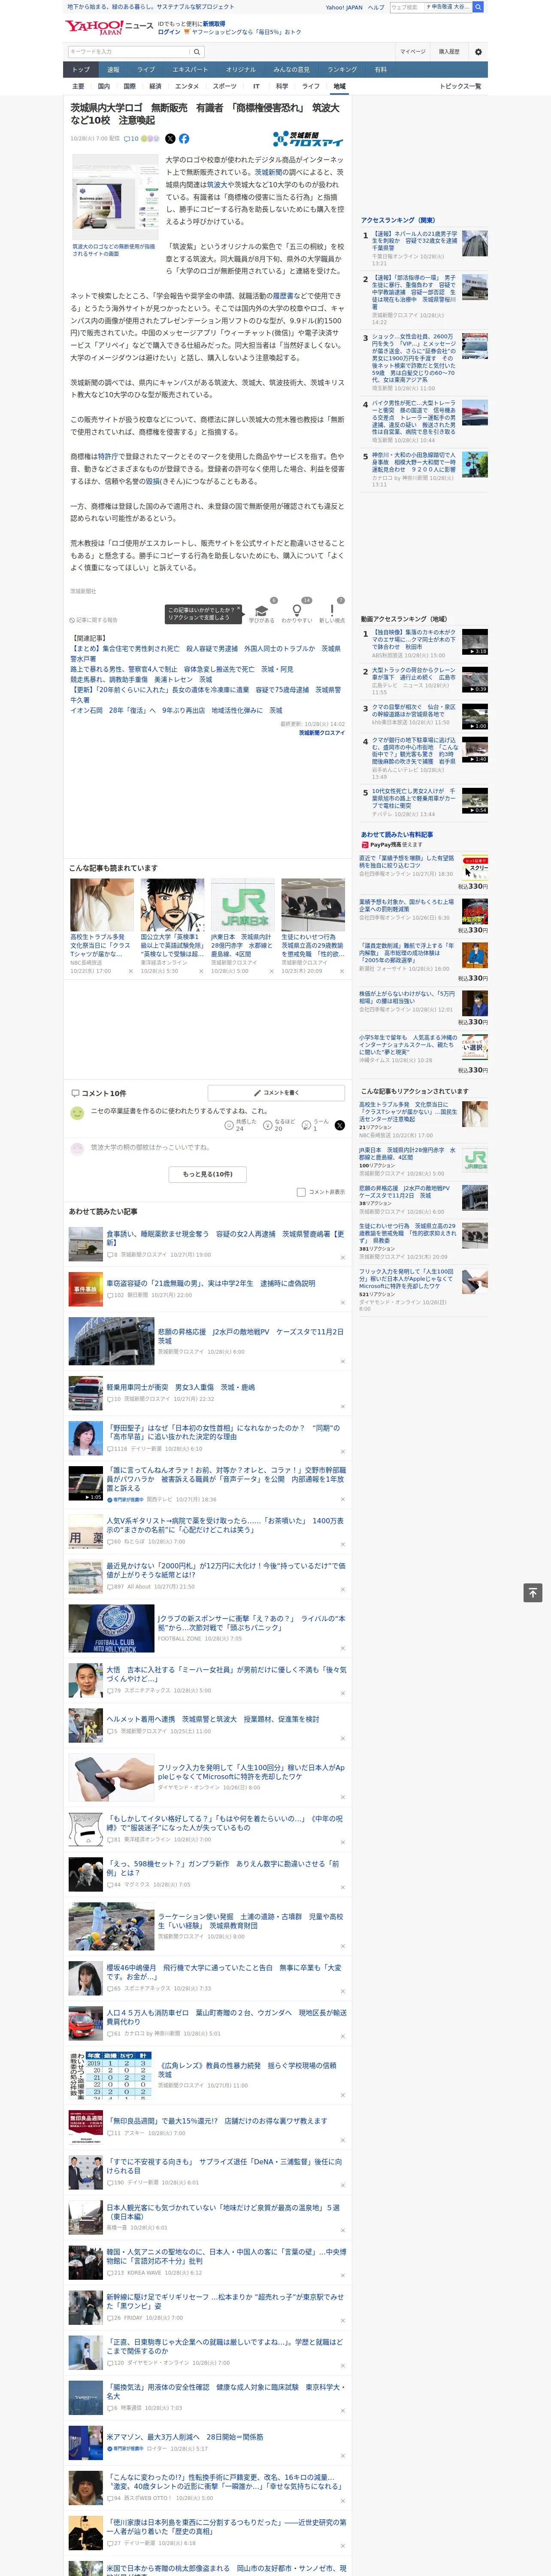551x2576 pixels.
Task: Select the トップ tab
Action: tap(81, 70)
